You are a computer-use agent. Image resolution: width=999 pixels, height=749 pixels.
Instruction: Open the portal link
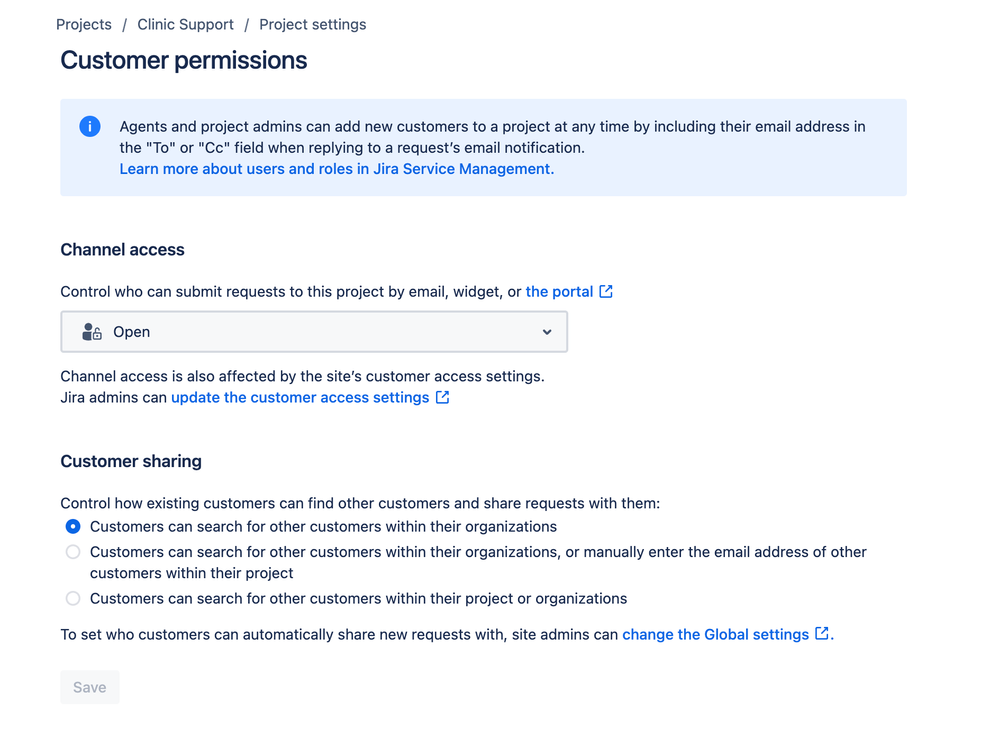tap(559, 292)
